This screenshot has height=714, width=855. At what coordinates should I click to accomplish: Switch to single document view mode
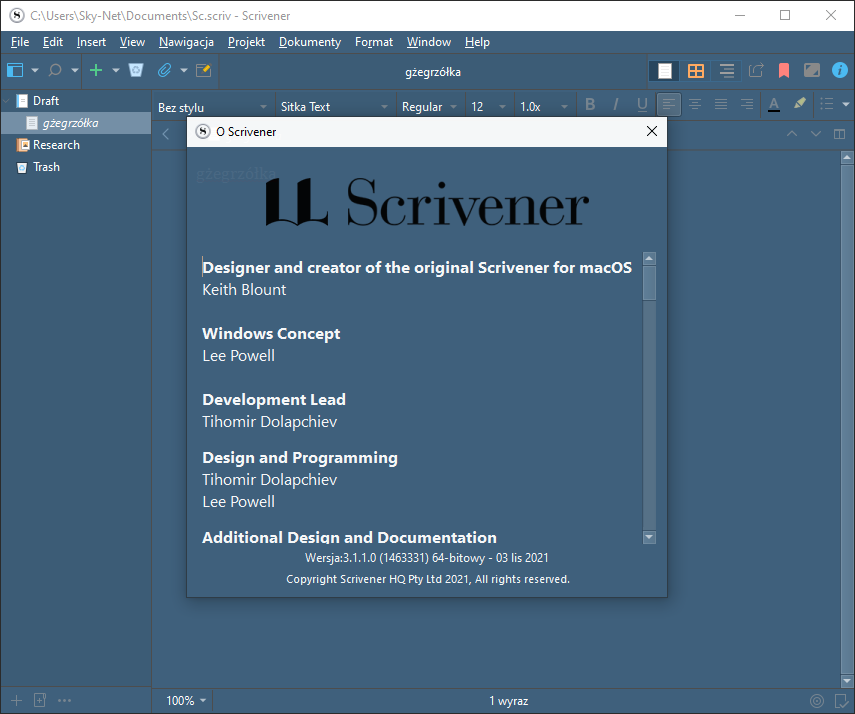coord(665,71)
